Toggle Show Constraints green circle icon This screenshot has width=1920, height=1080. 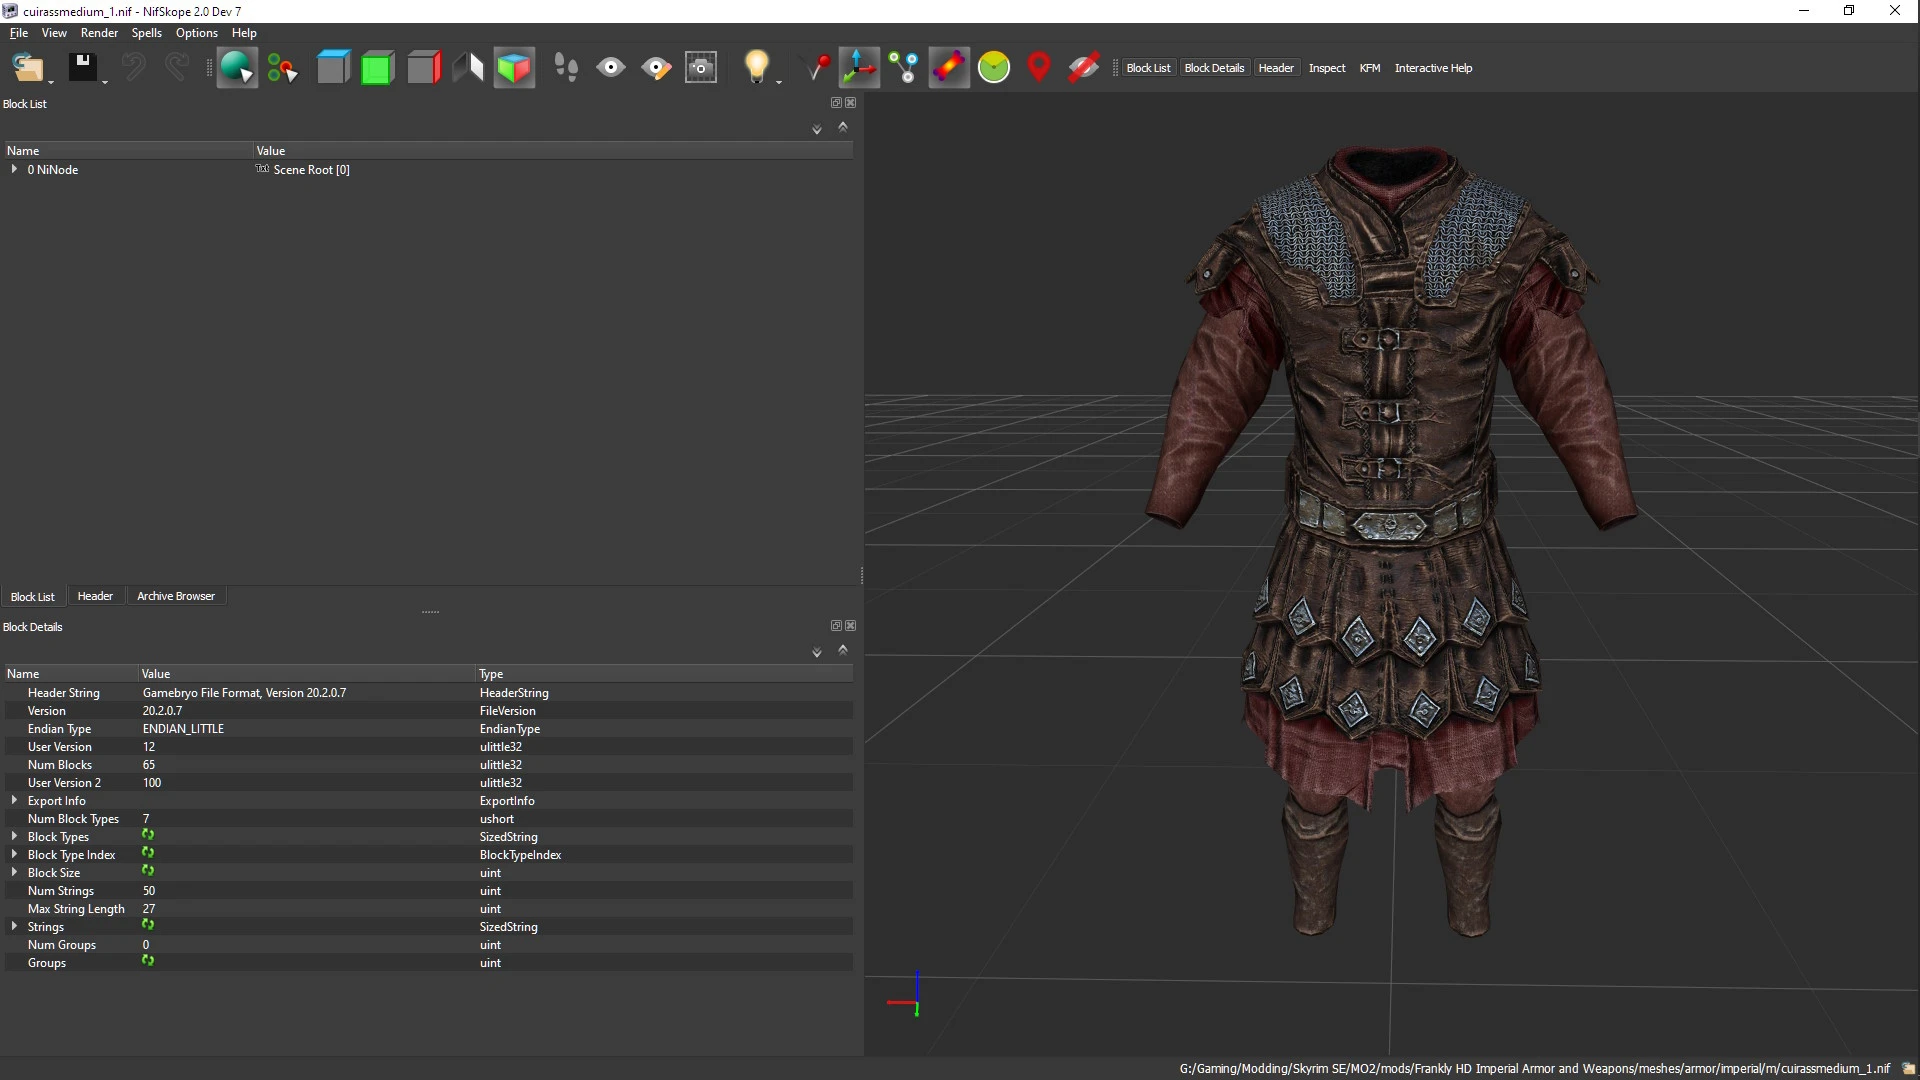coord(994,68)
